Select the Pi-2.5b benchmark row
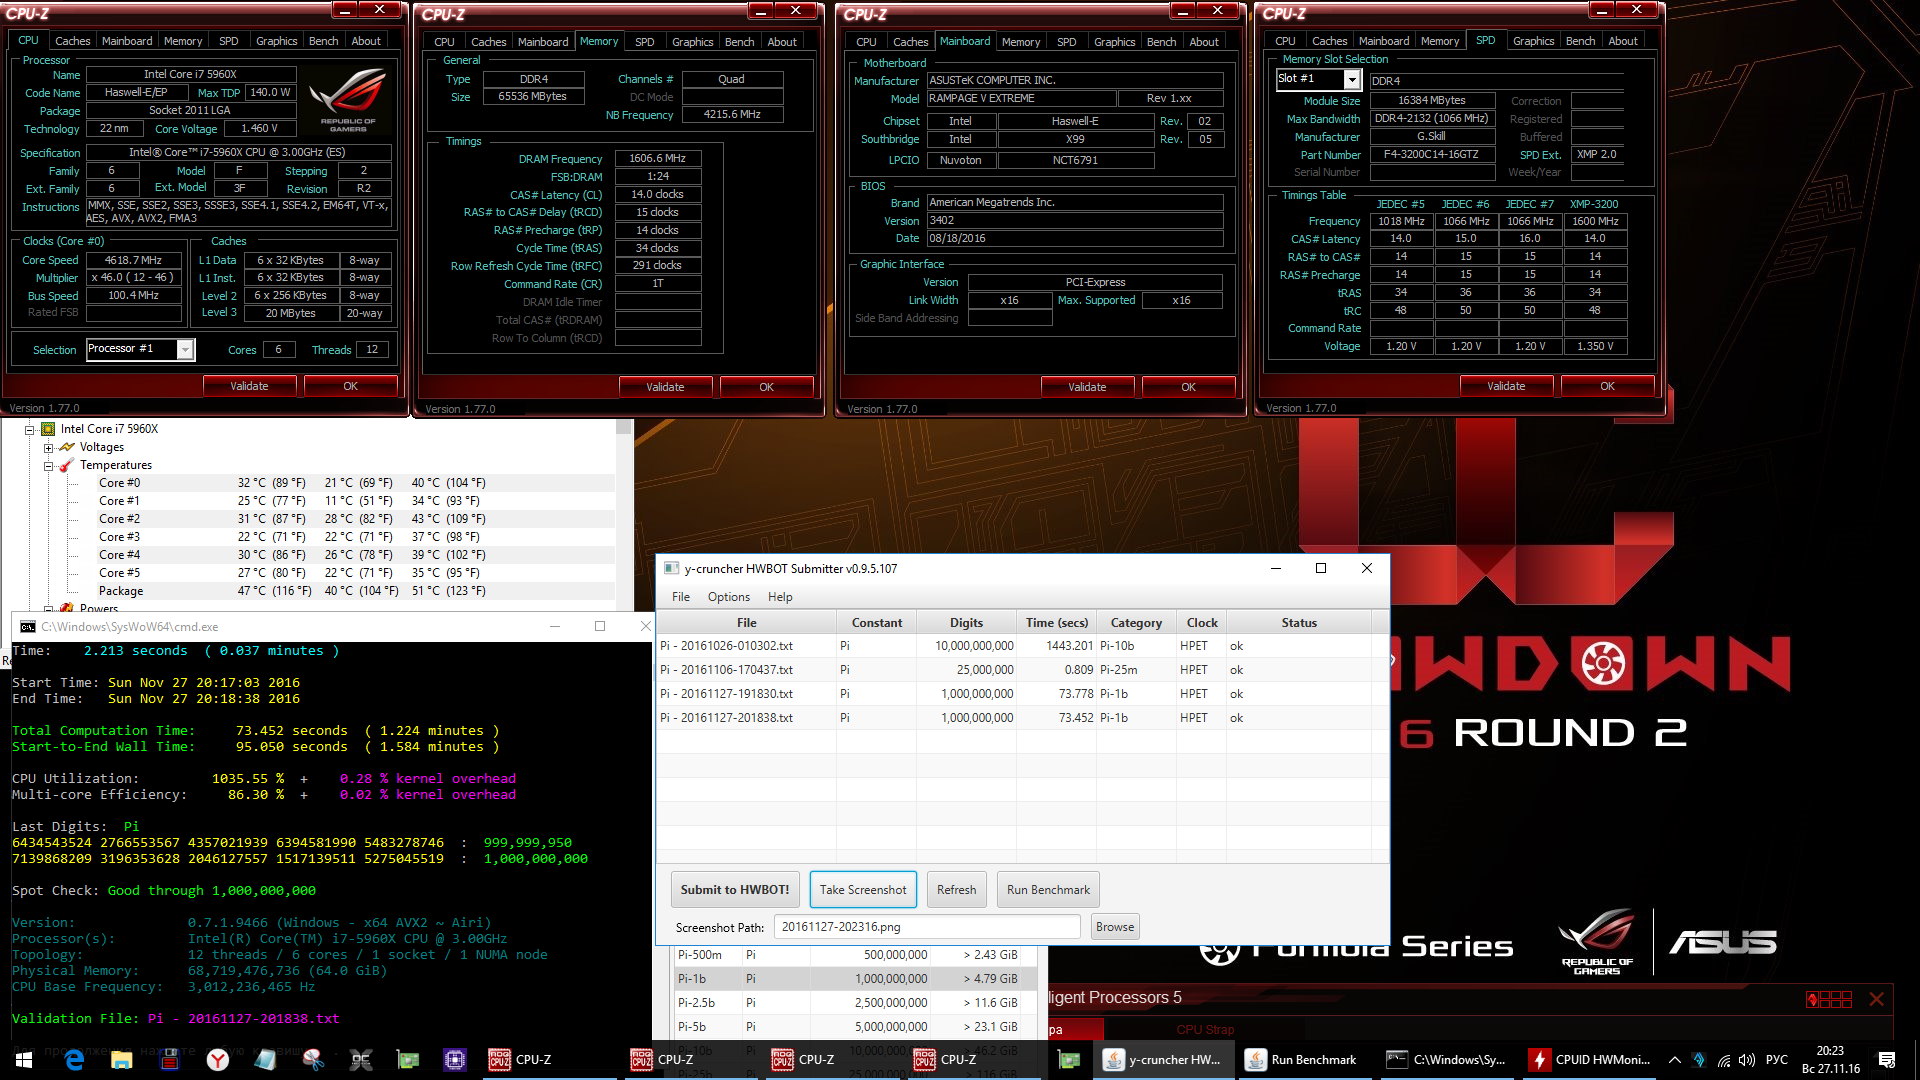 tap(855, 1003)
